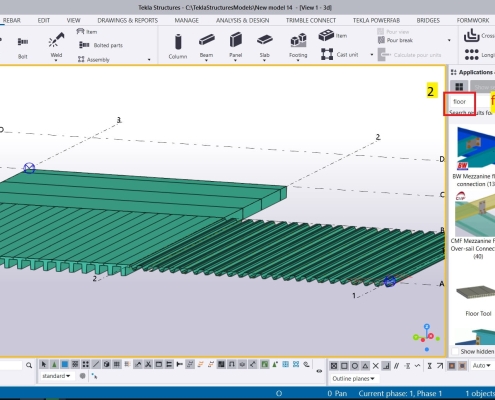Select the Bolt tool
Screen dimensions: 495x400
pos(22,47)
